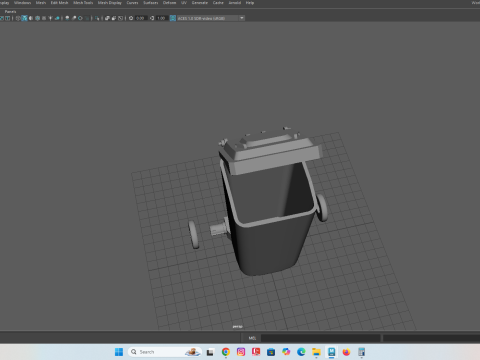Open the Surfaces menu
The height and width of the screenshot is (360, 480).
click(x=151, y=3)
